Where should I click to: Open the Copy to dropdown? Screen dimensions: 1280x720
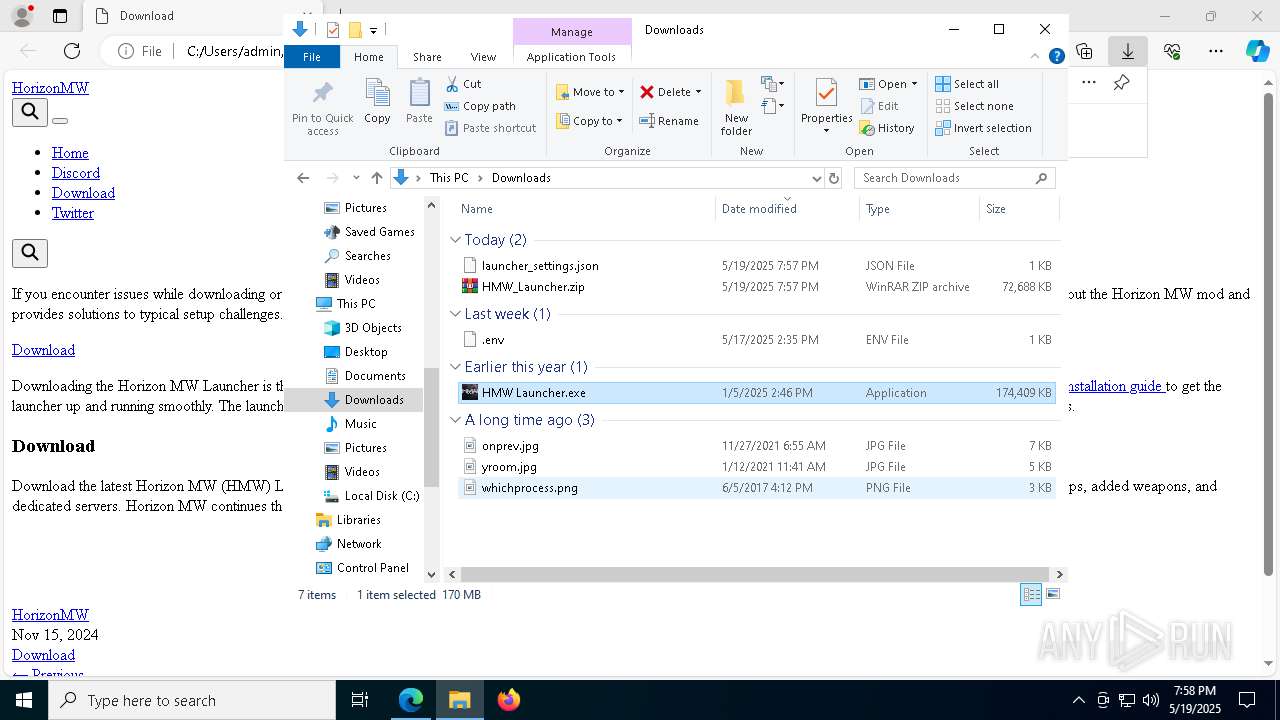pos(589,121)
